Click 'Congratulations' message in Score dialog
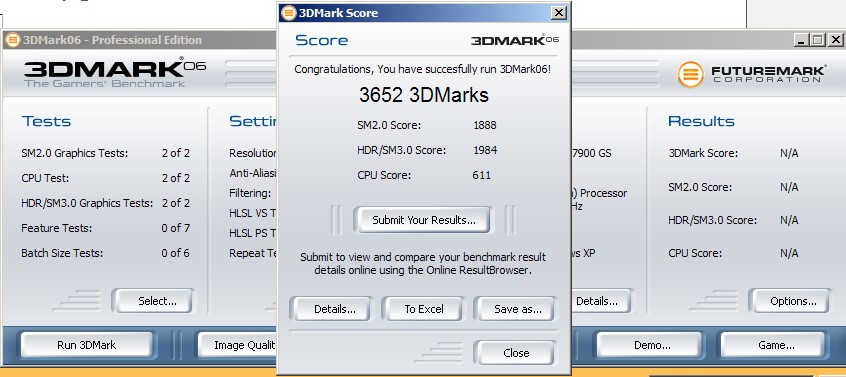Screen dimensions: 846x377 tap(422, 70)
